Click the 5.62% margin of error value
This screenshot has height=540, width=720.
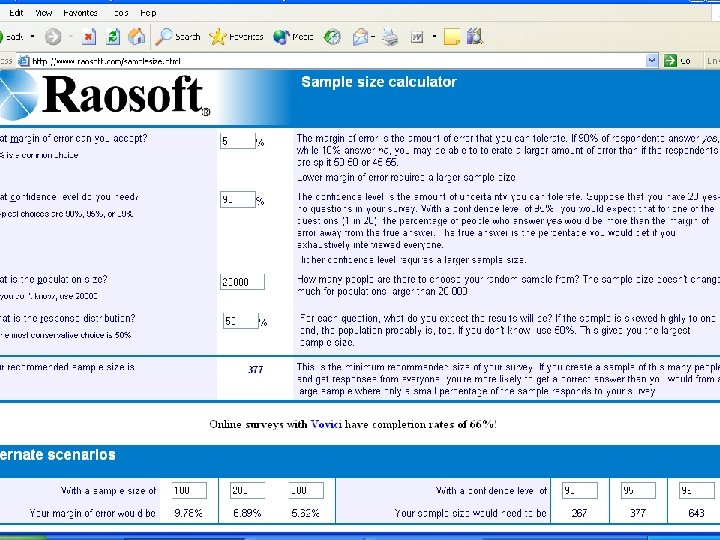pyautogui.click(x=305, y=513)
